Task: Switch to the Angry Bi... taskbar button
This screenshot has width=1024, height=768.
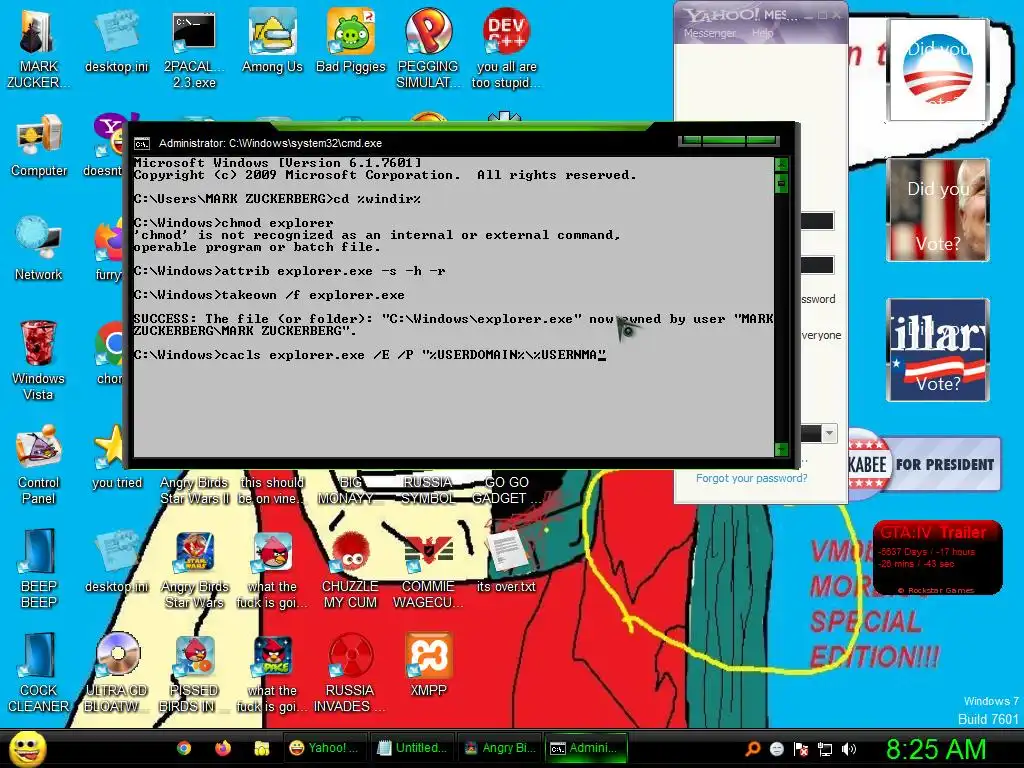Action: pyautogui.click(x=500, y=748)
